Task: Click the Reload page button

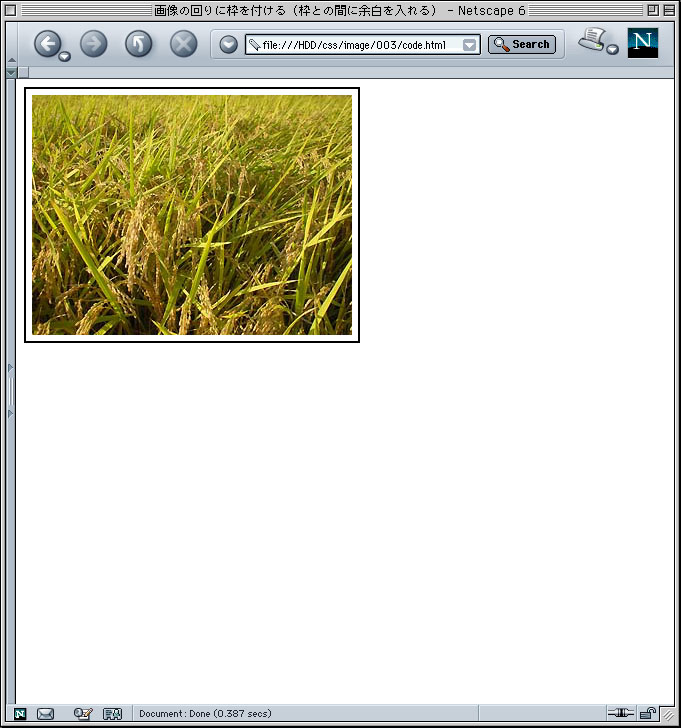Action: coord(138,44)
